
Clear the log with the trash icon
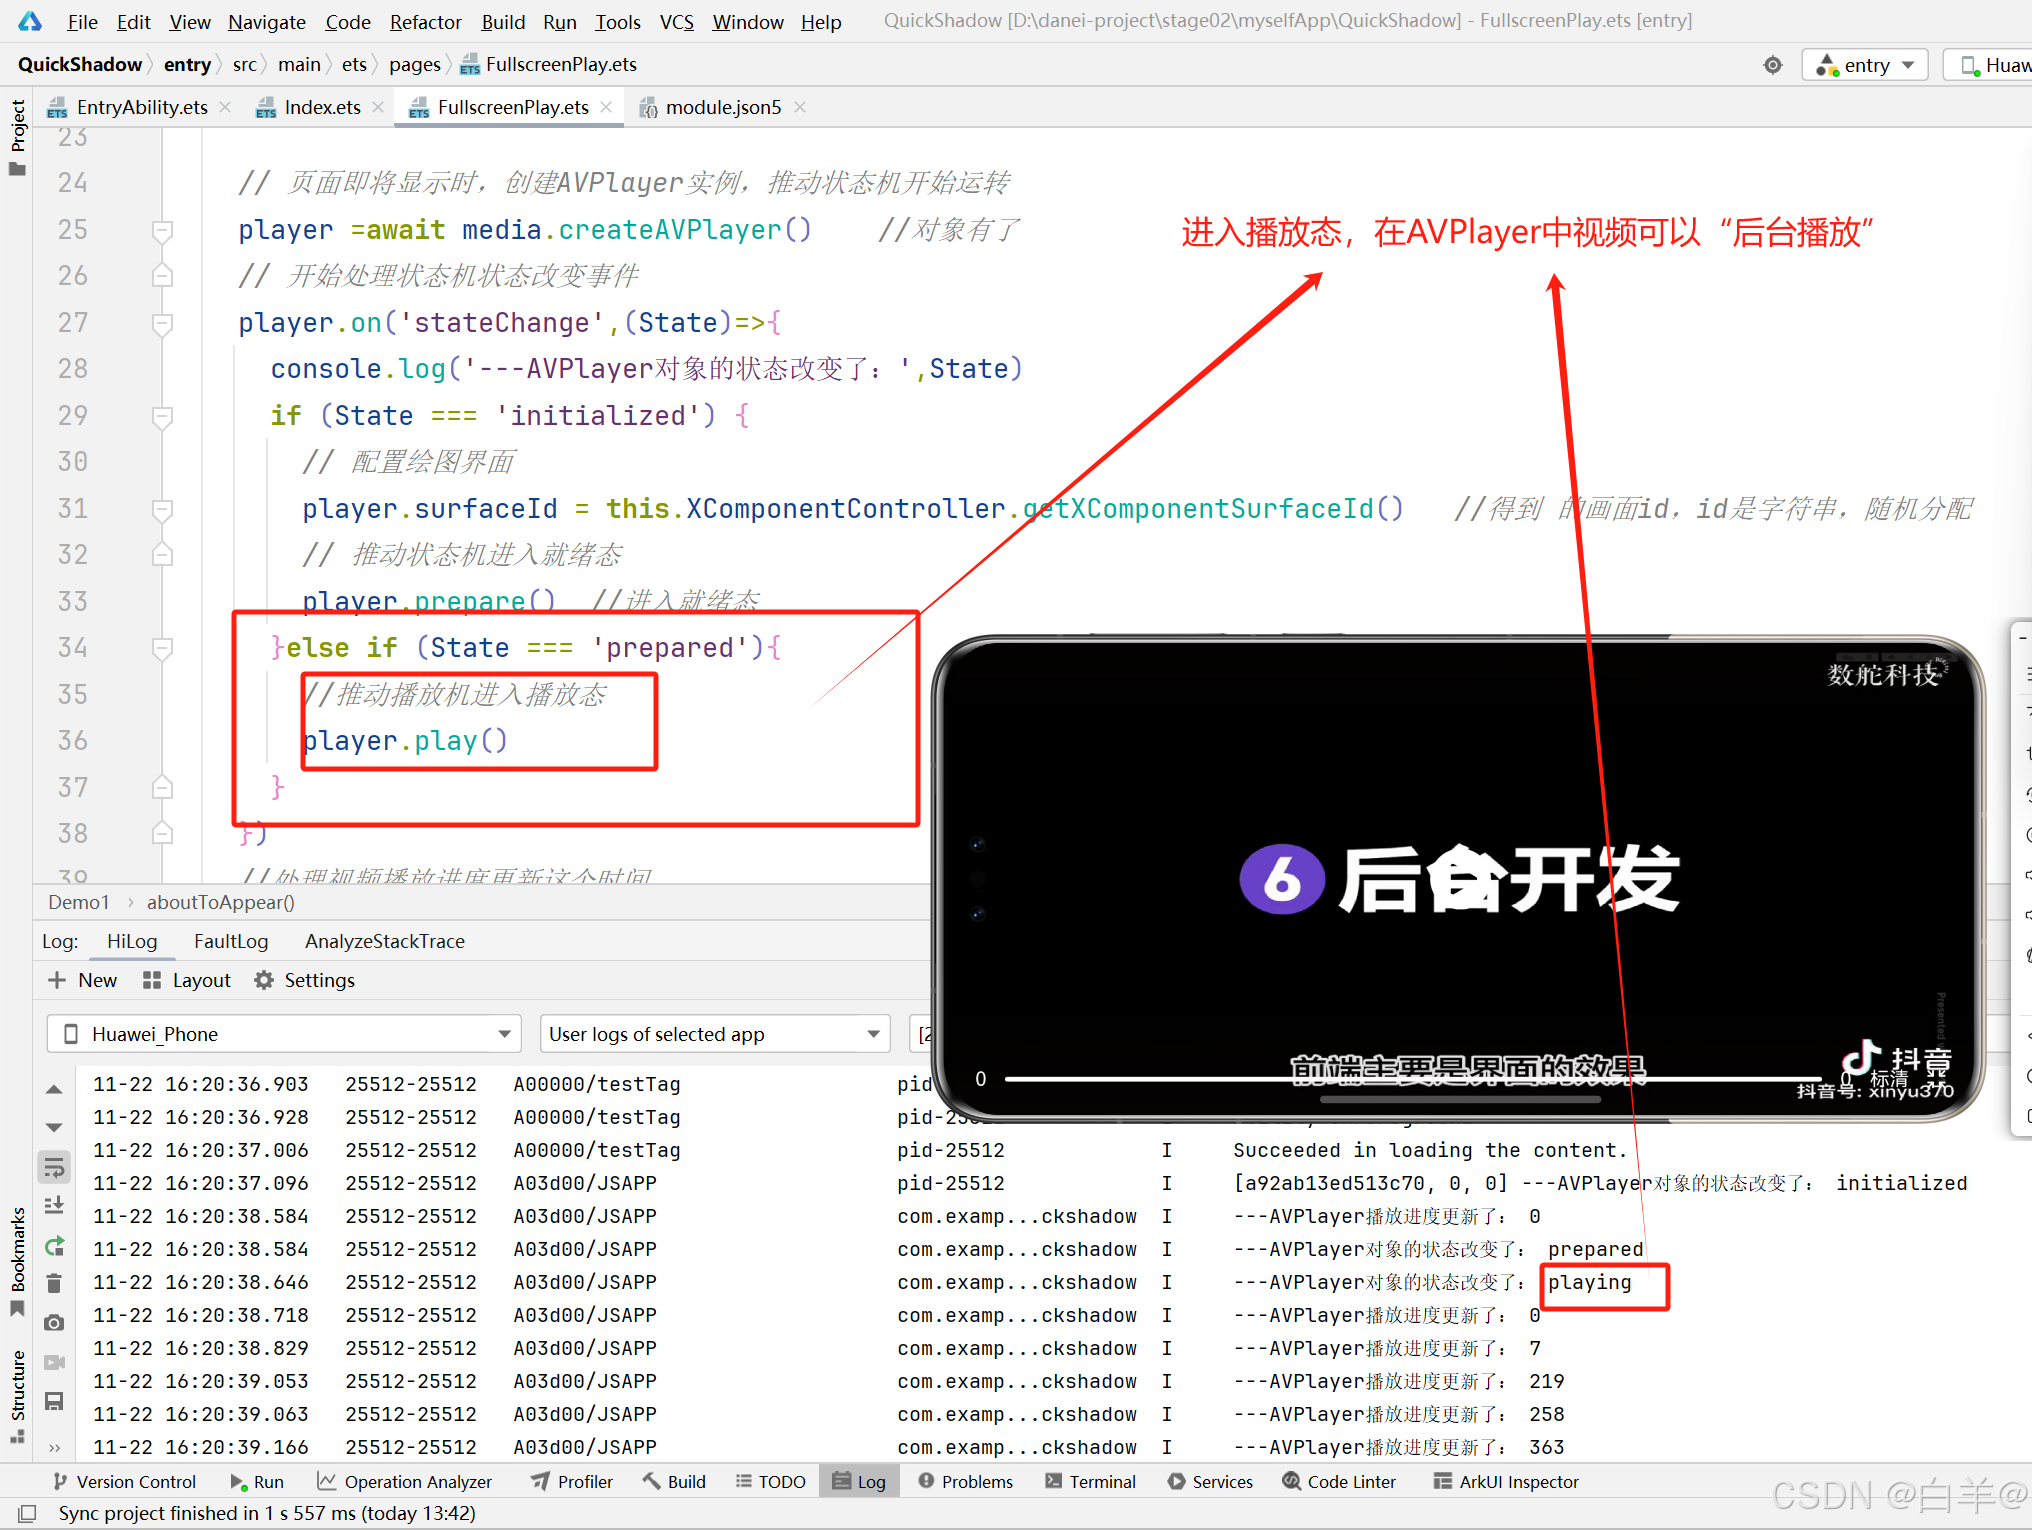coord(54,1283)
